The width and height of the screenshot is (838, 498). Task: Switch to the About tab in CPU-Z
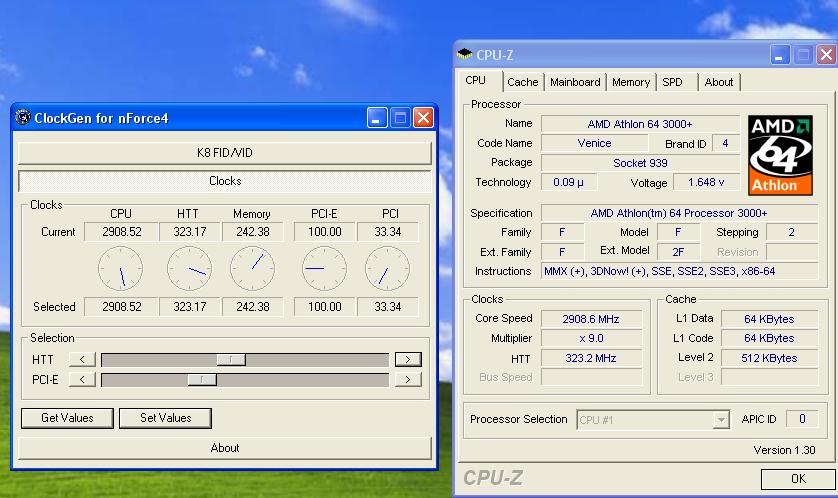pos(718,82)
